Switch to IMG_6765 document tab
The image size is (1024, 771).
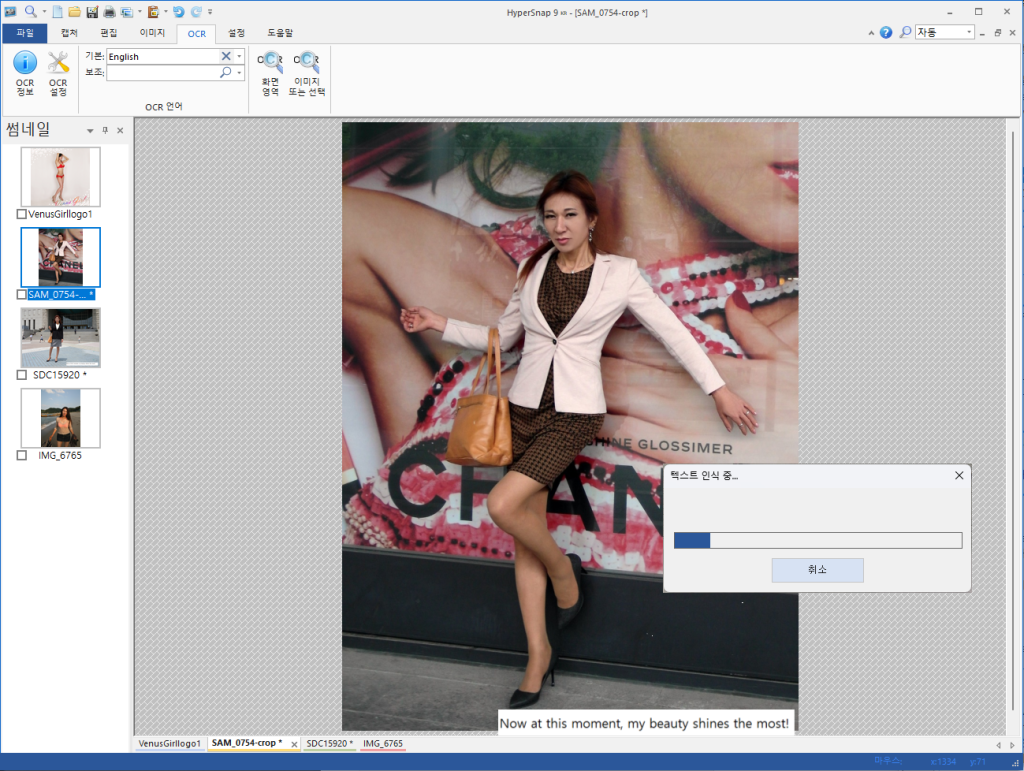coord(383,744)
